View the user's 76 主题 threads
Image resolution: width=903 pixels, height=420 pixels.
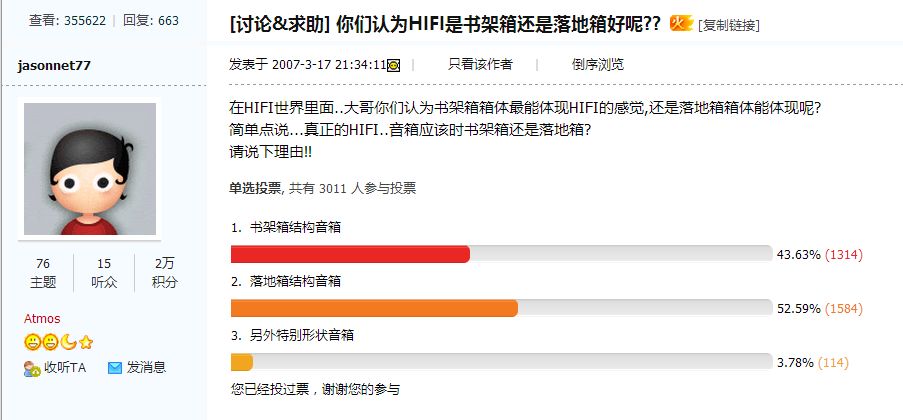[43, 272]
